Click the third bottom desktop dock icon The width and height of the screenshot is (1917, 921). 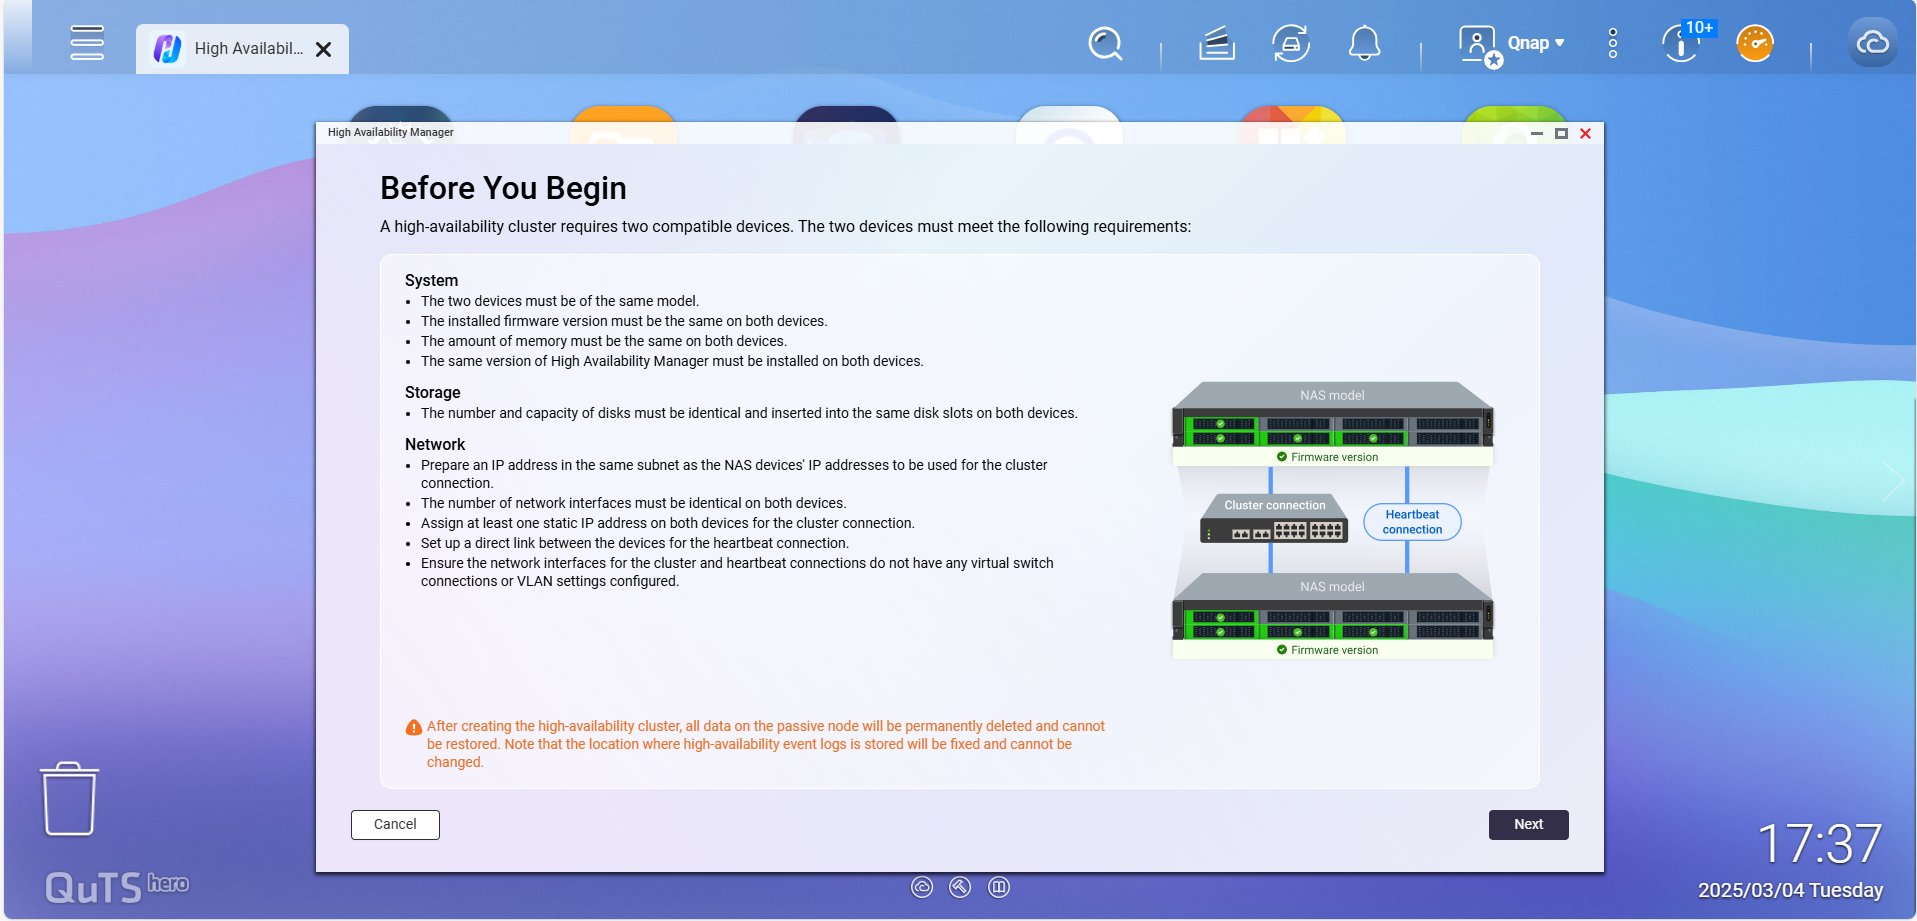(x=999, y=887)
